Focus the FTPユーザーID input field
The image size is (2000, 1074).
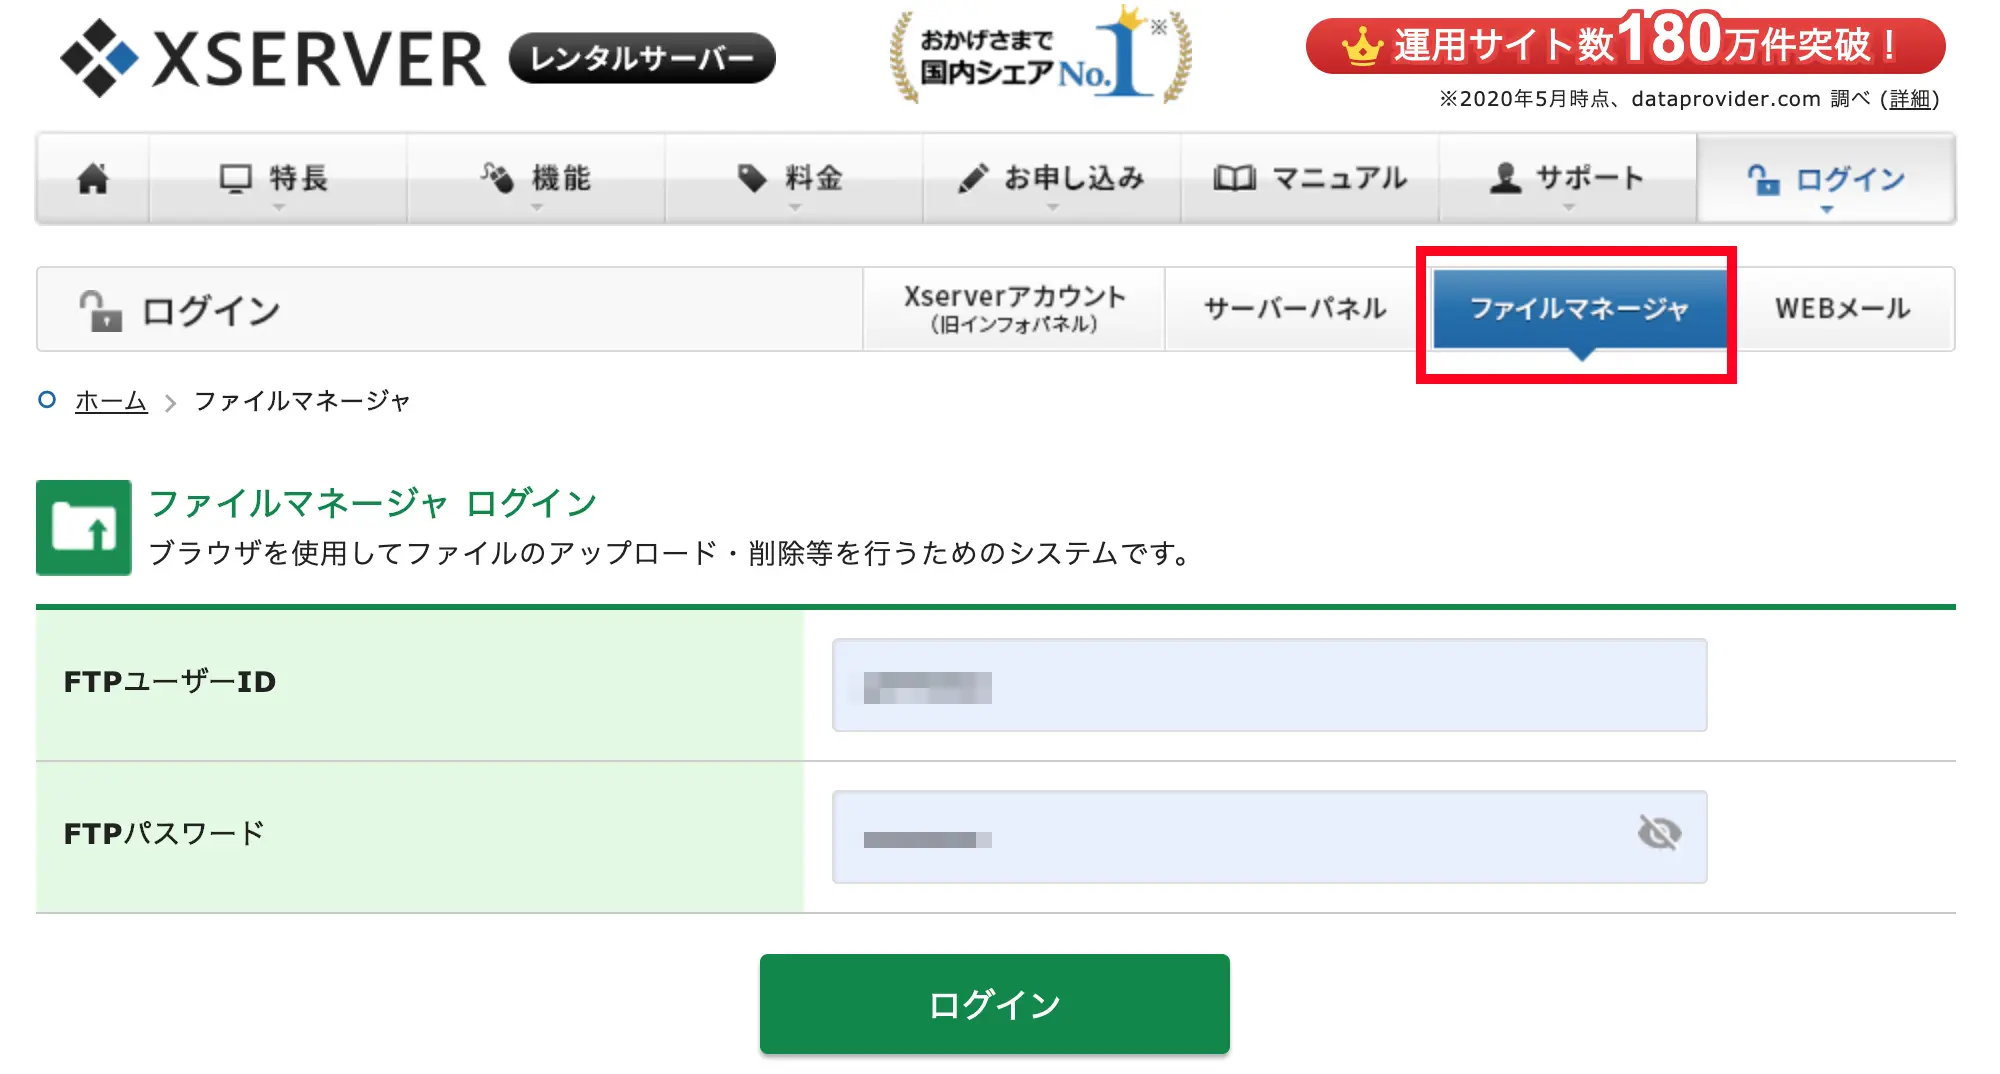click(1269, 686)
